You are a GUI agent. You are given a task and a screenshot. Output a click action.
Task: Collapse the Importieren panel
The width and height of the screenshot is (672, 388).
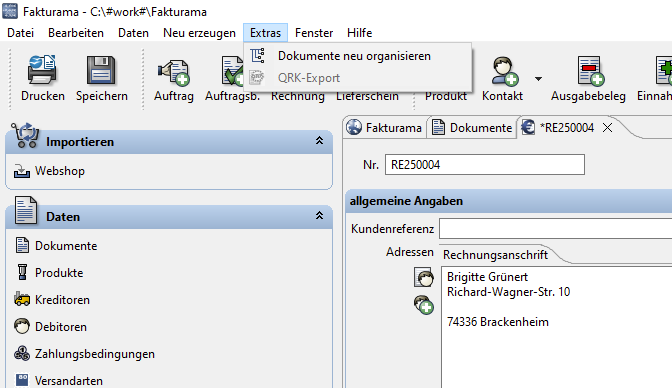319,141
